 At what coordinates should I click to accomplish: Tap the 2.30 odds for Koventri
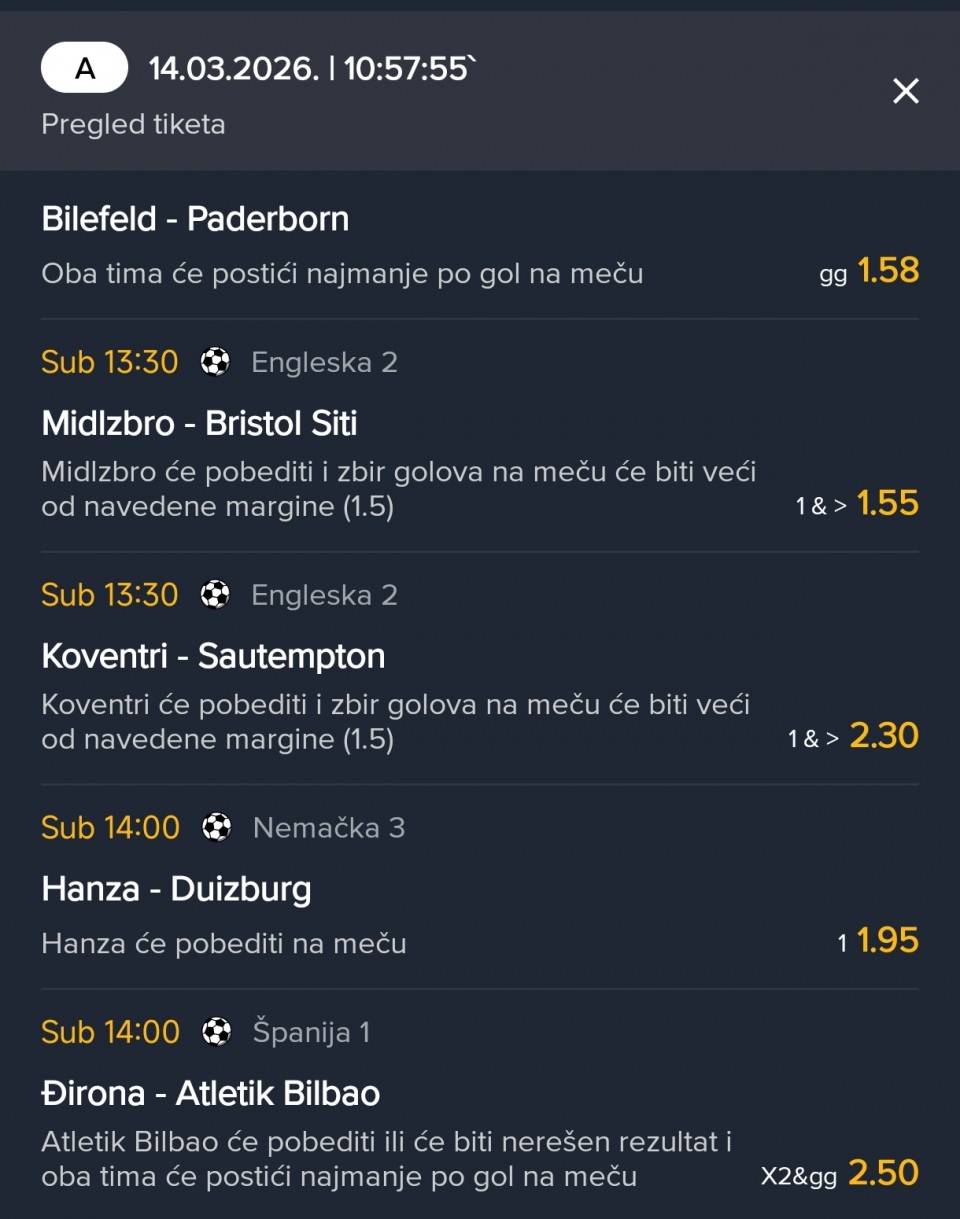click(x=884, y=737)
